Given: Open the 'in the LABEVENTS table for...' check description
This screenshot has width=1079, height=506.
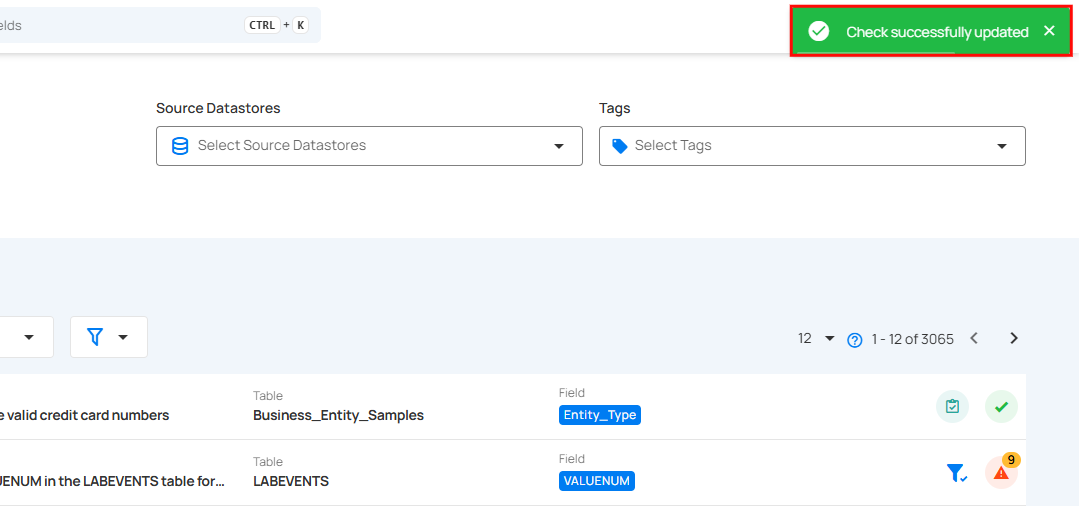Looking at the screenshot, I should [x=113, y=481].
